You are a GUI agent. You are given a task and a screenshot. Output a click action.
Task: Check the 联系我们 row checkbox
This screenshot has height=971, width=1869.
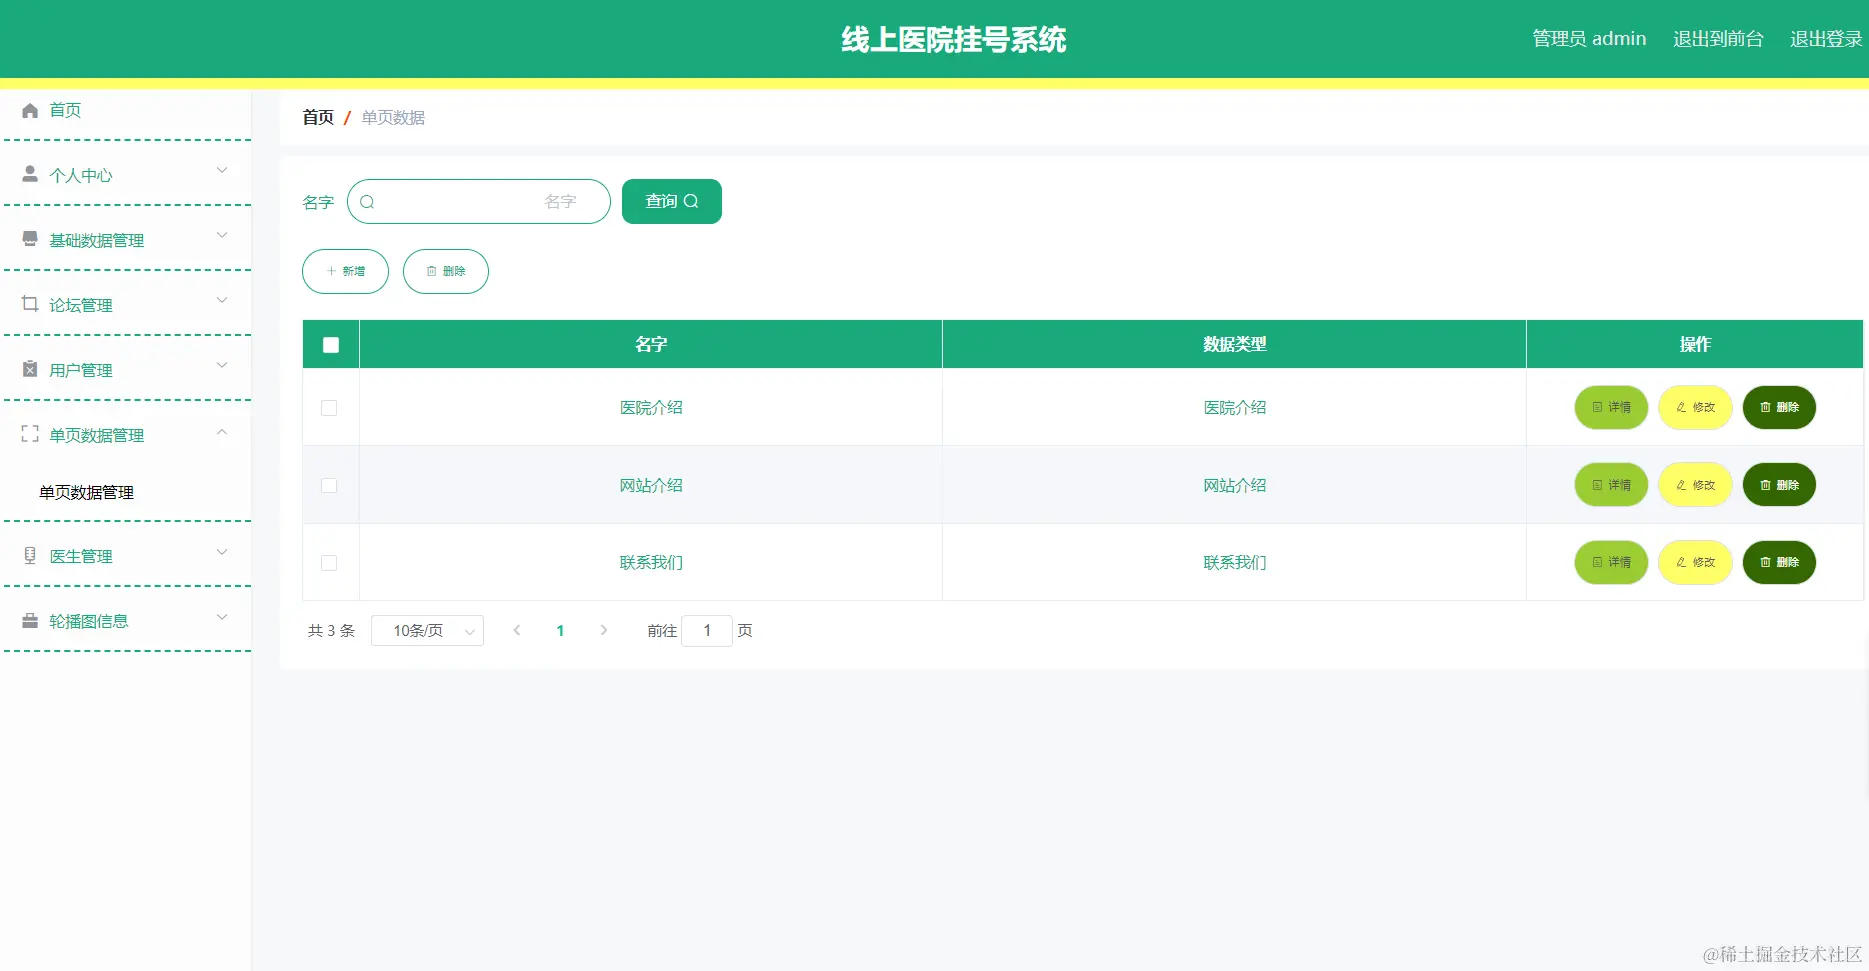coord(329,563)
